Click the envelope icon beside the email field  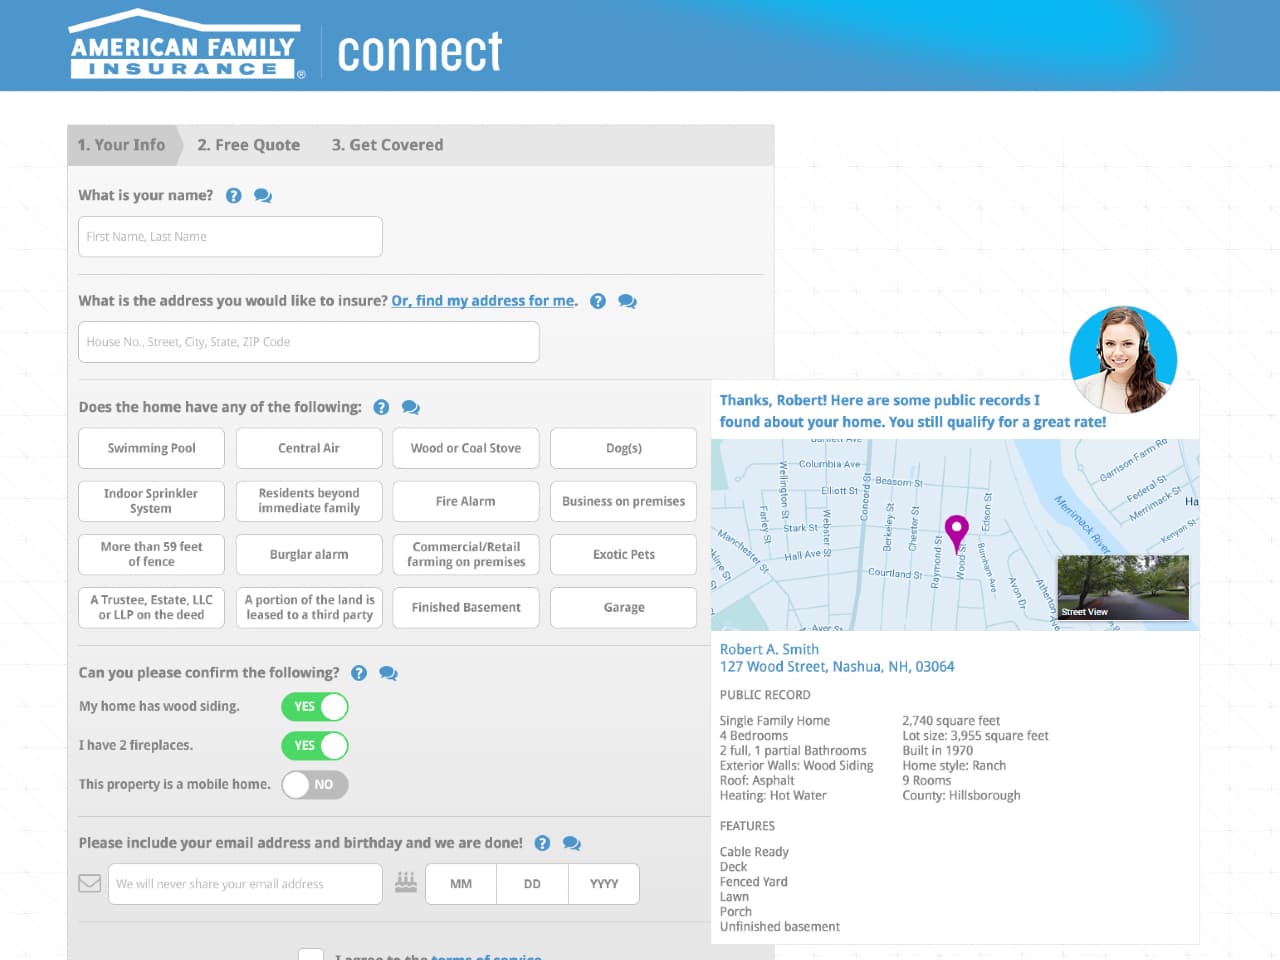coord(89,883)
